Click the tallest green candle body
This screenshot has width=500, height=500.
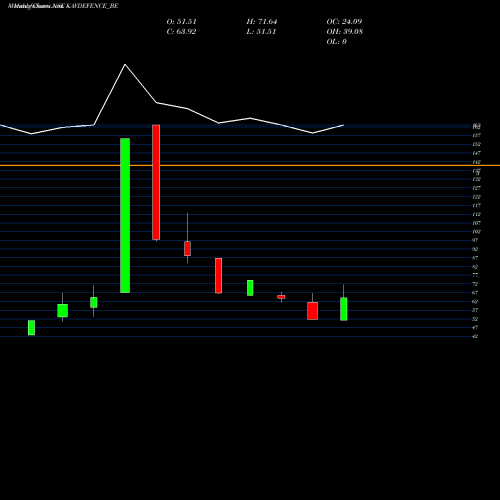(x=125, y=215)
